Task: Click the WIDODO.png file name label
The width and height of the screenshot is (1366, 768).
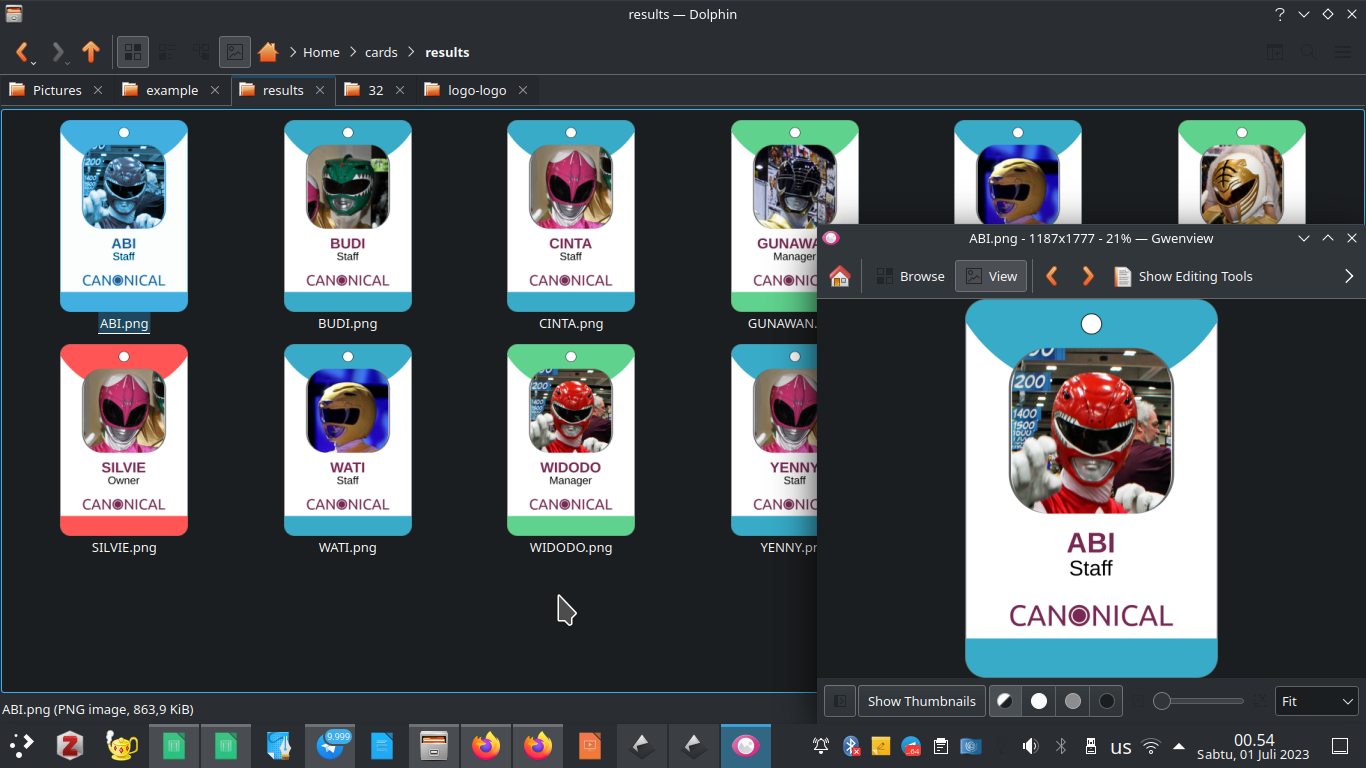Action: tap(571, 547)
